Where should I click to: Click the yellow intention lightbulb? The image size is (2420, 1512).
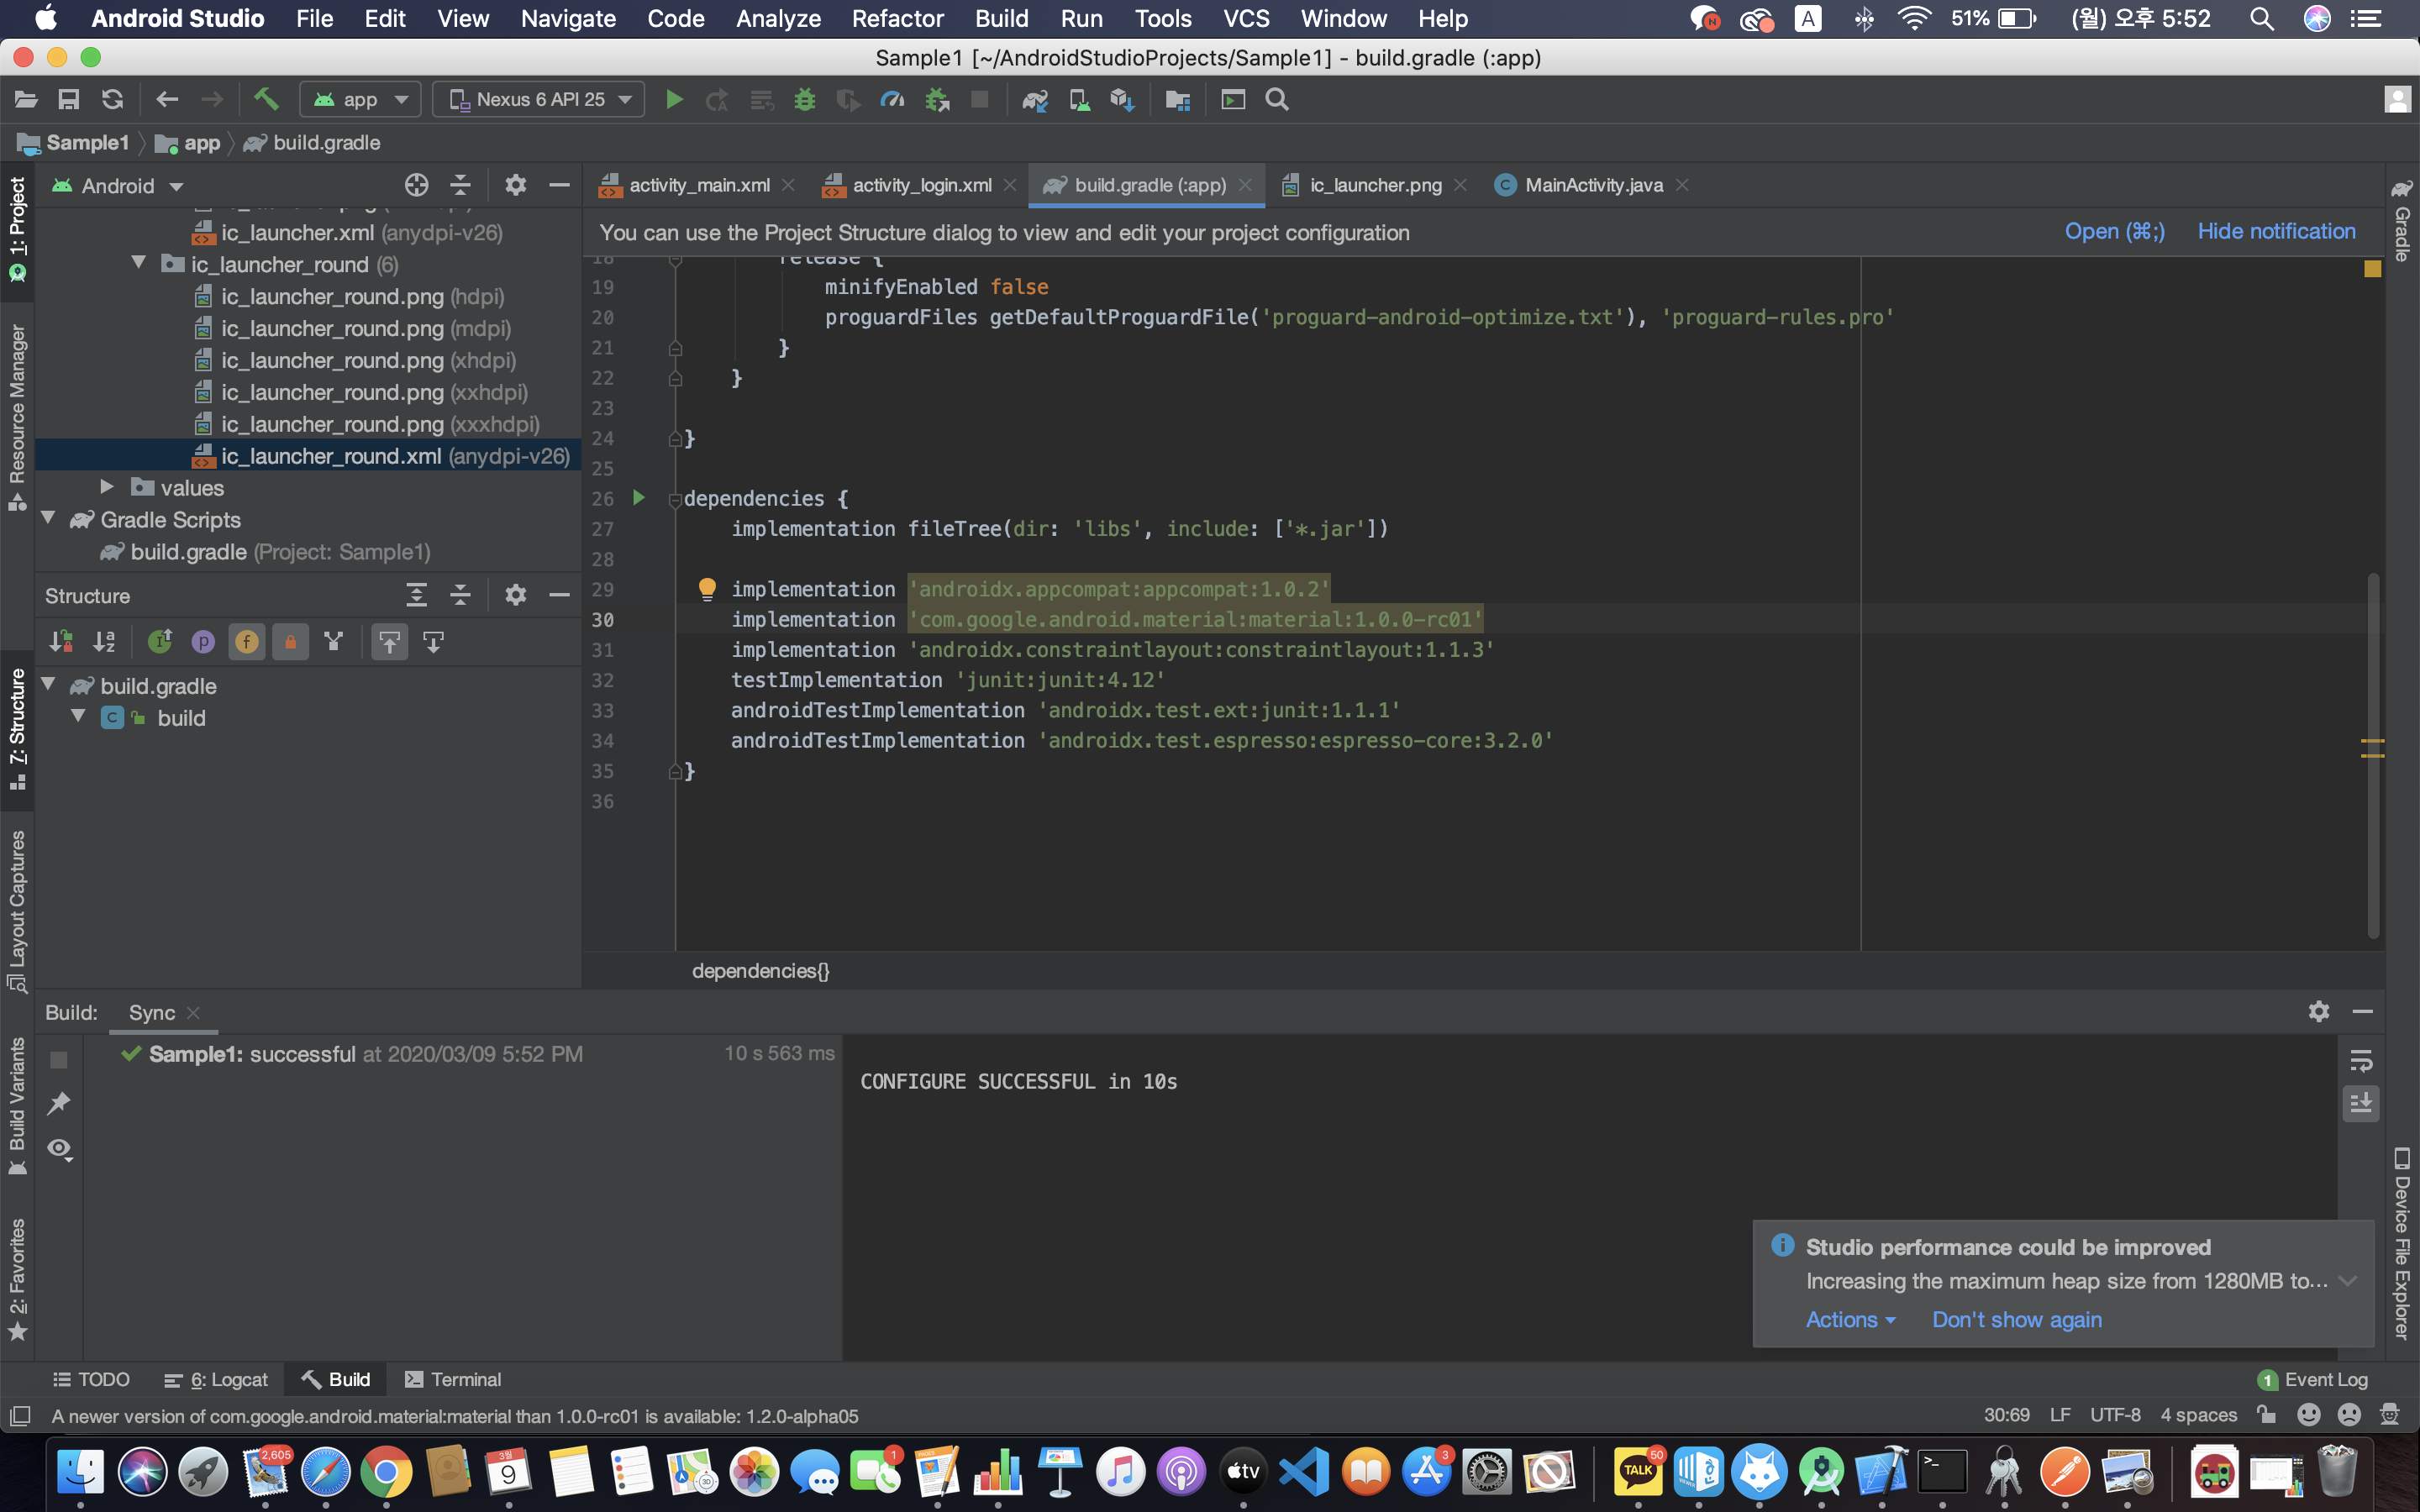coord(707,588)
